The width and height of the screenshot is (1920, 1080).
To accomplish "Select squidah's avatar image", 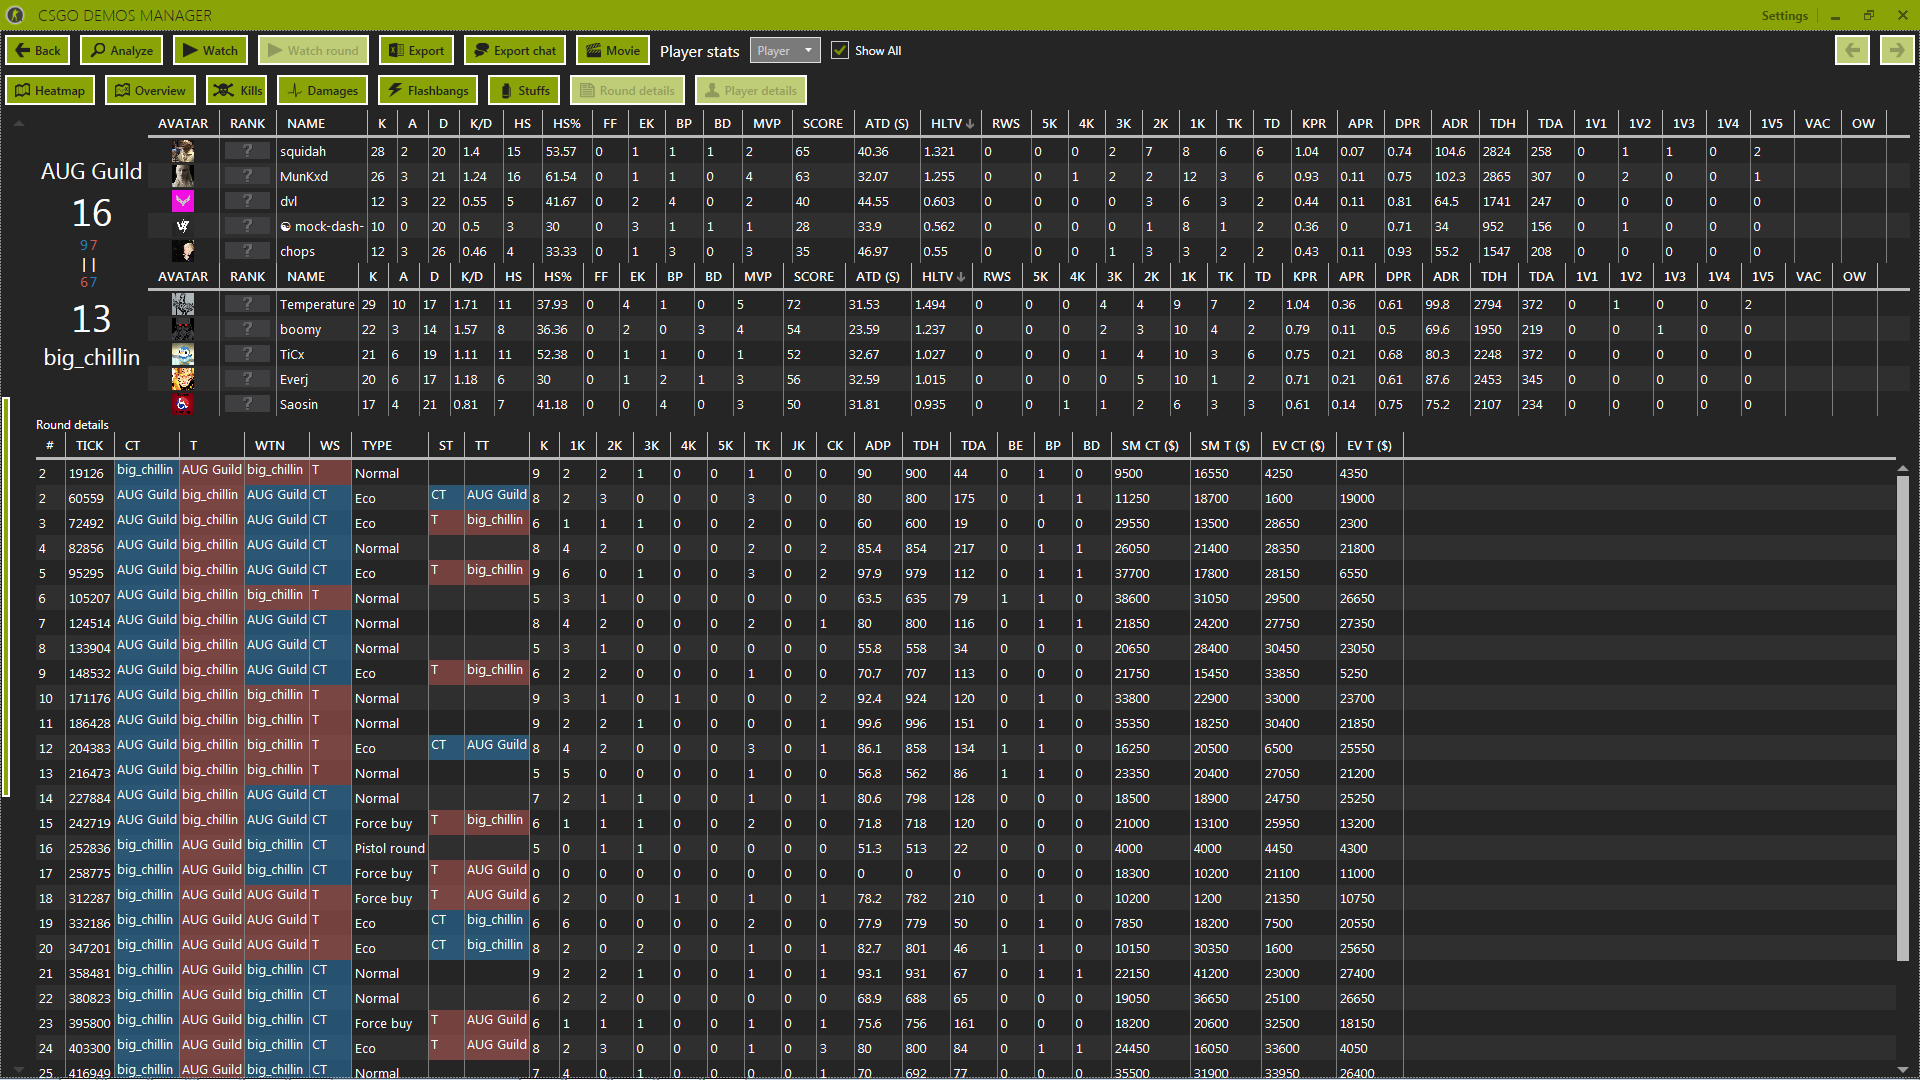I will (x=183, y=151).
